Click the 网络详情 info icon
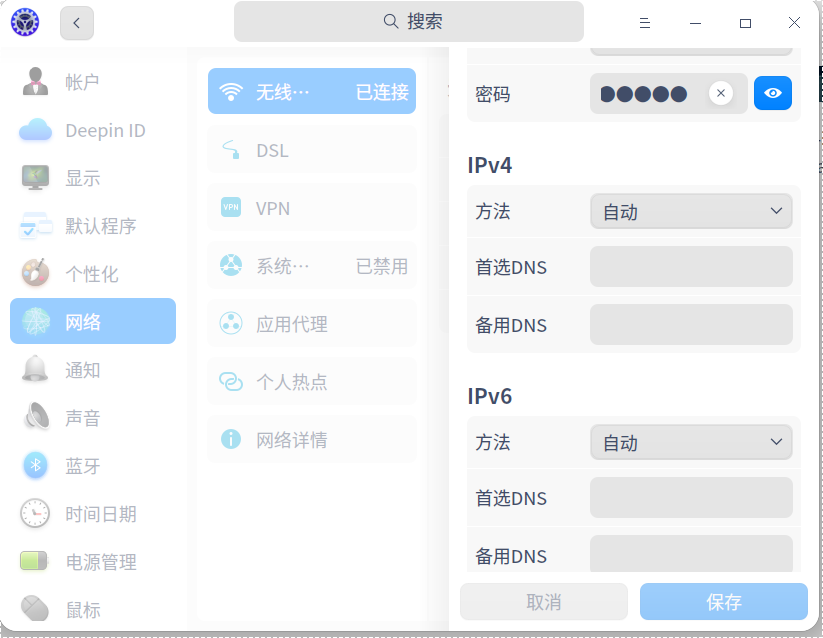 (231, 439)
